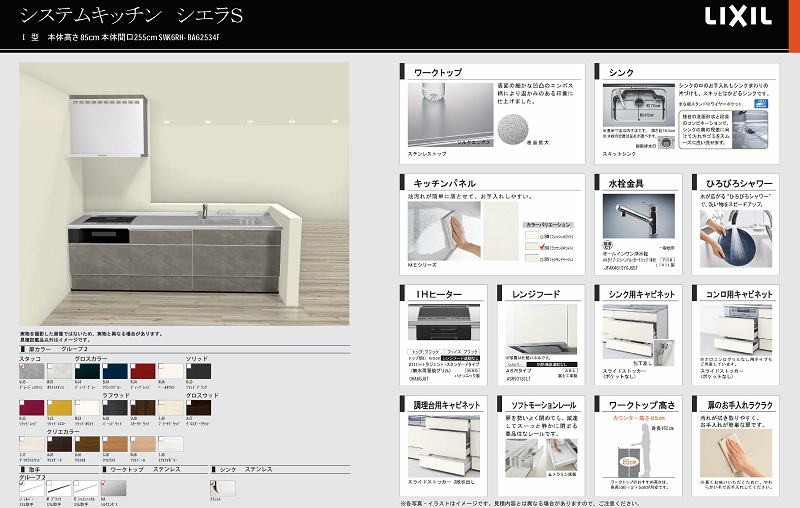
Task: Click the ひろびろシャワー heading
Action: point(739,183)
